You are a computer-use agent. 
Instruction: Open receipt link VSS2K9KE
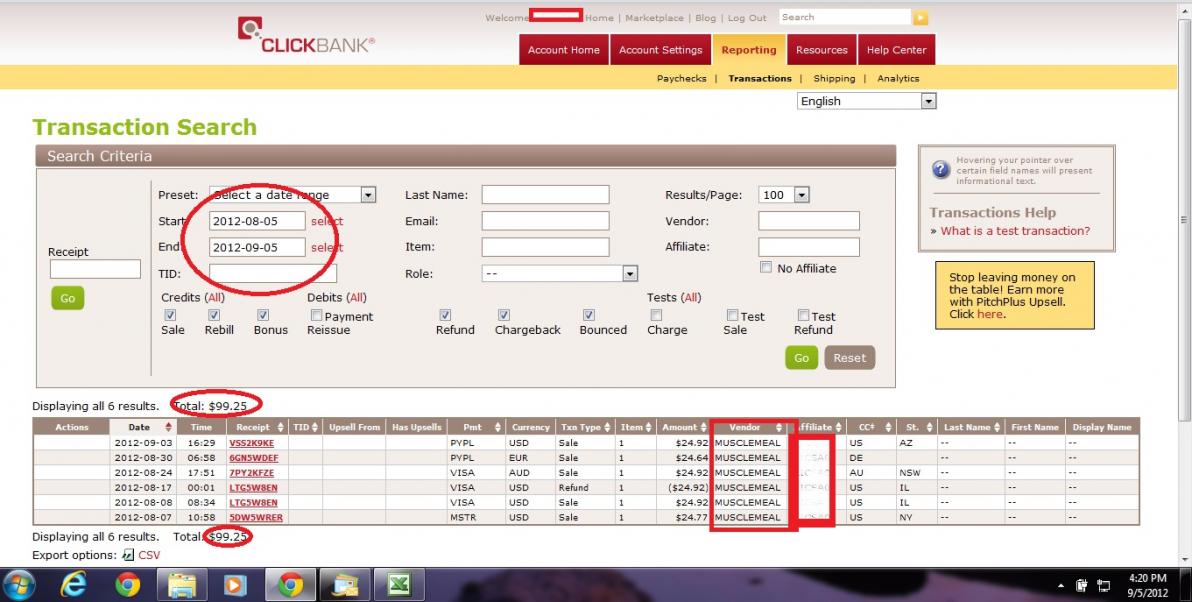tap(252, 442)
